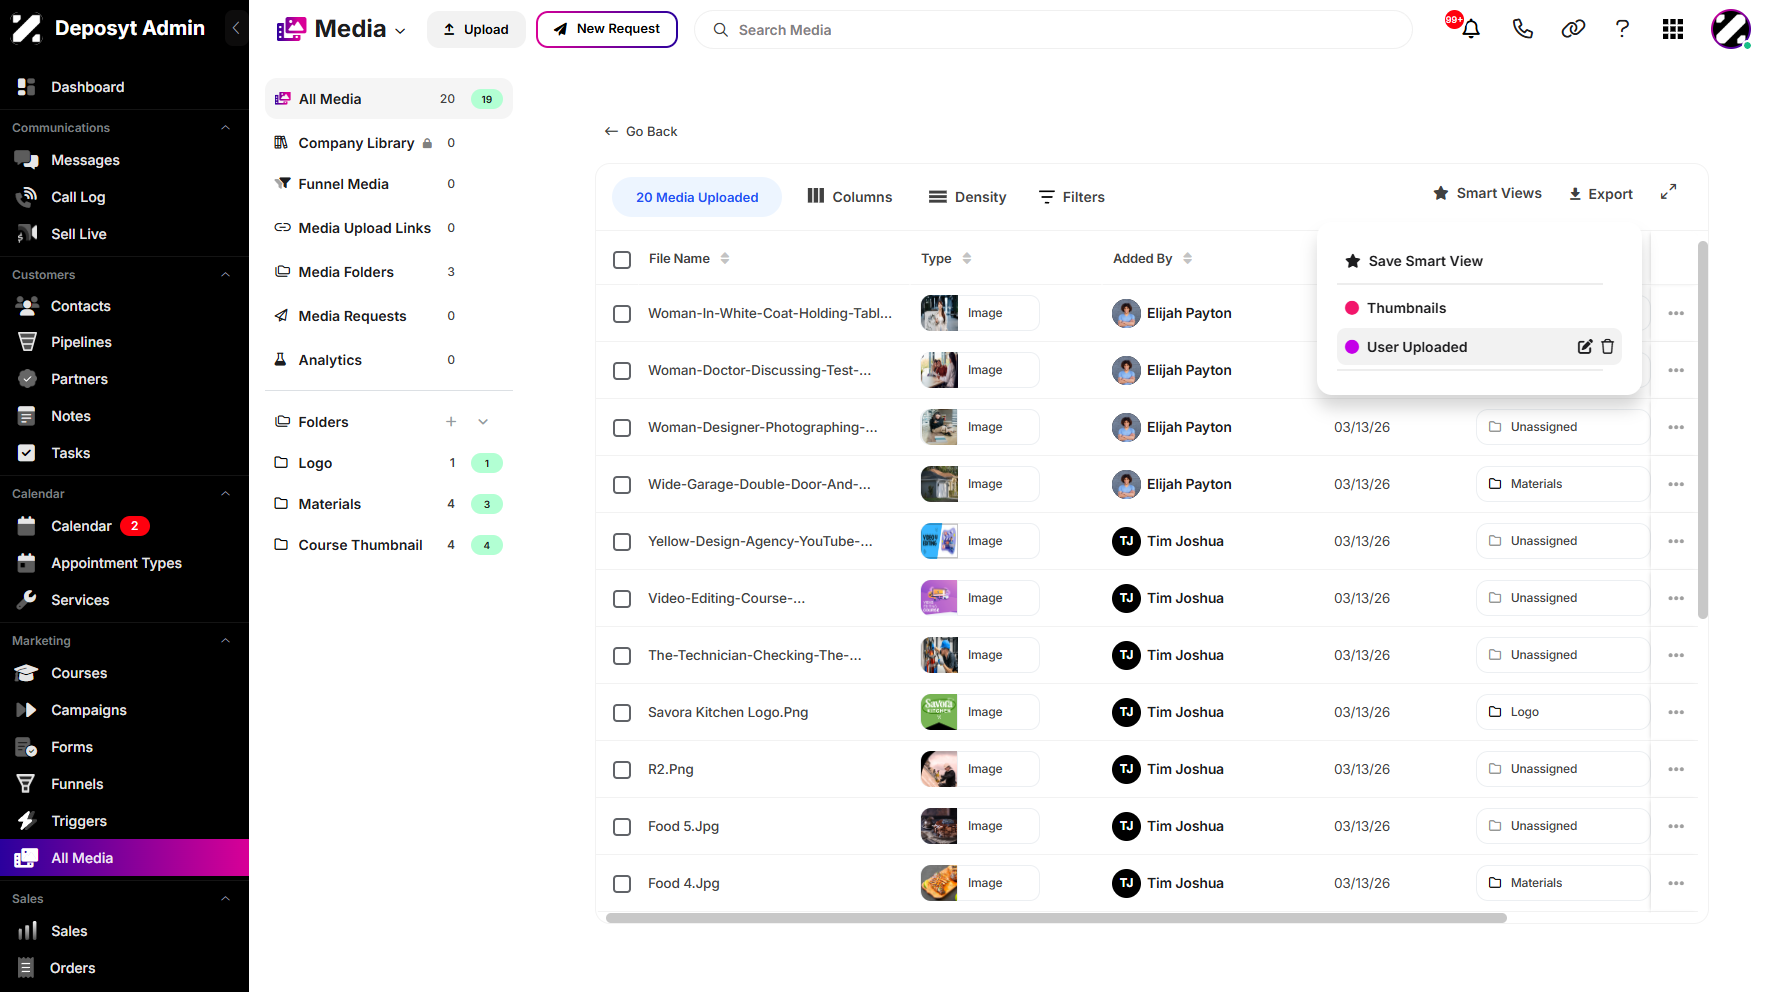Screen dimensions: 1775x992
Task: Collapse the Marketing section
Action: [225, 641]
